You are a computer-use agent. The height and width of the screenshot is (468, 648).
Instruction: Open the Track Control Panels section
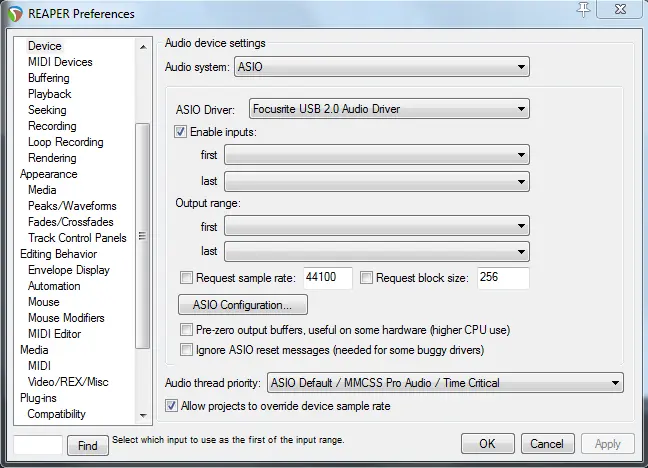[x=77, y=238]
